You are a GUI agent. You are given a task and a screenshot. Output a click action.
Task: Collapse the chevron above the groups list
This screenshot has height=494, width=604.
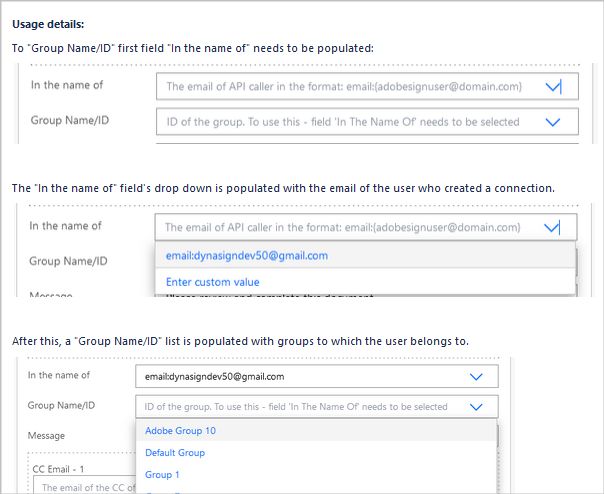pos(476,407)
